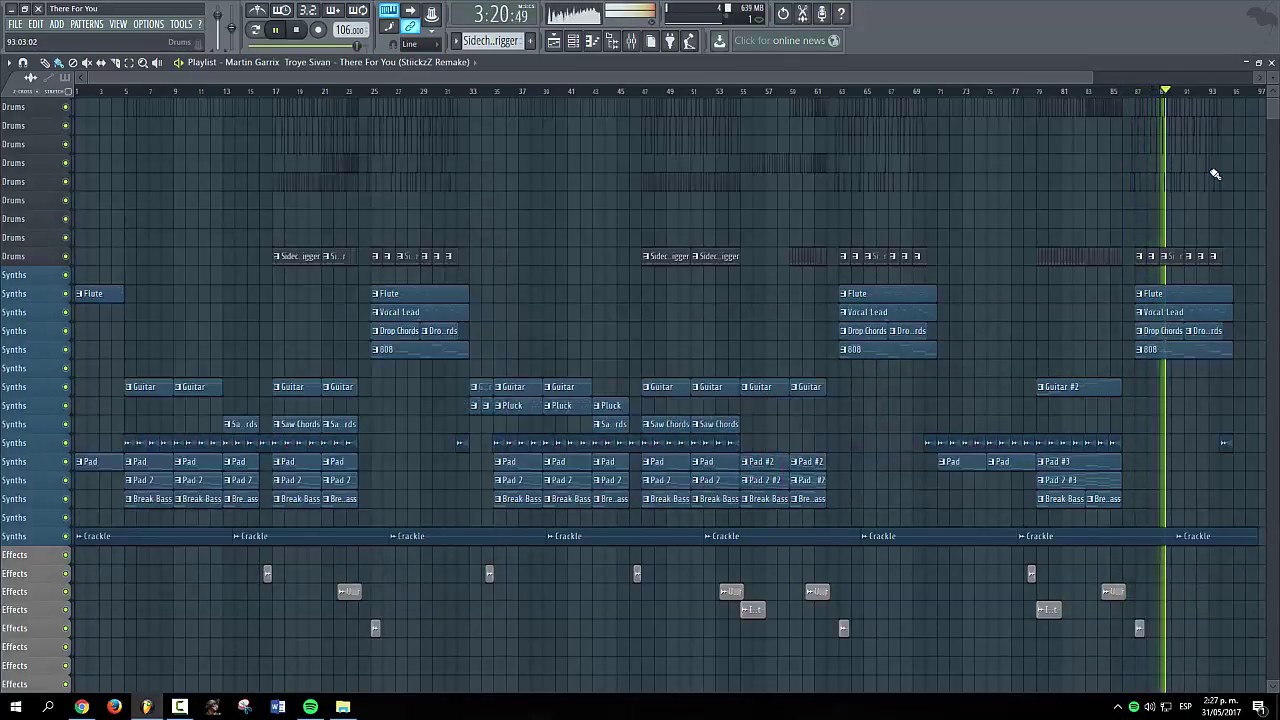1280x720 pixels.
Task: Open the Channel rack icon
Action: [573, 41]
